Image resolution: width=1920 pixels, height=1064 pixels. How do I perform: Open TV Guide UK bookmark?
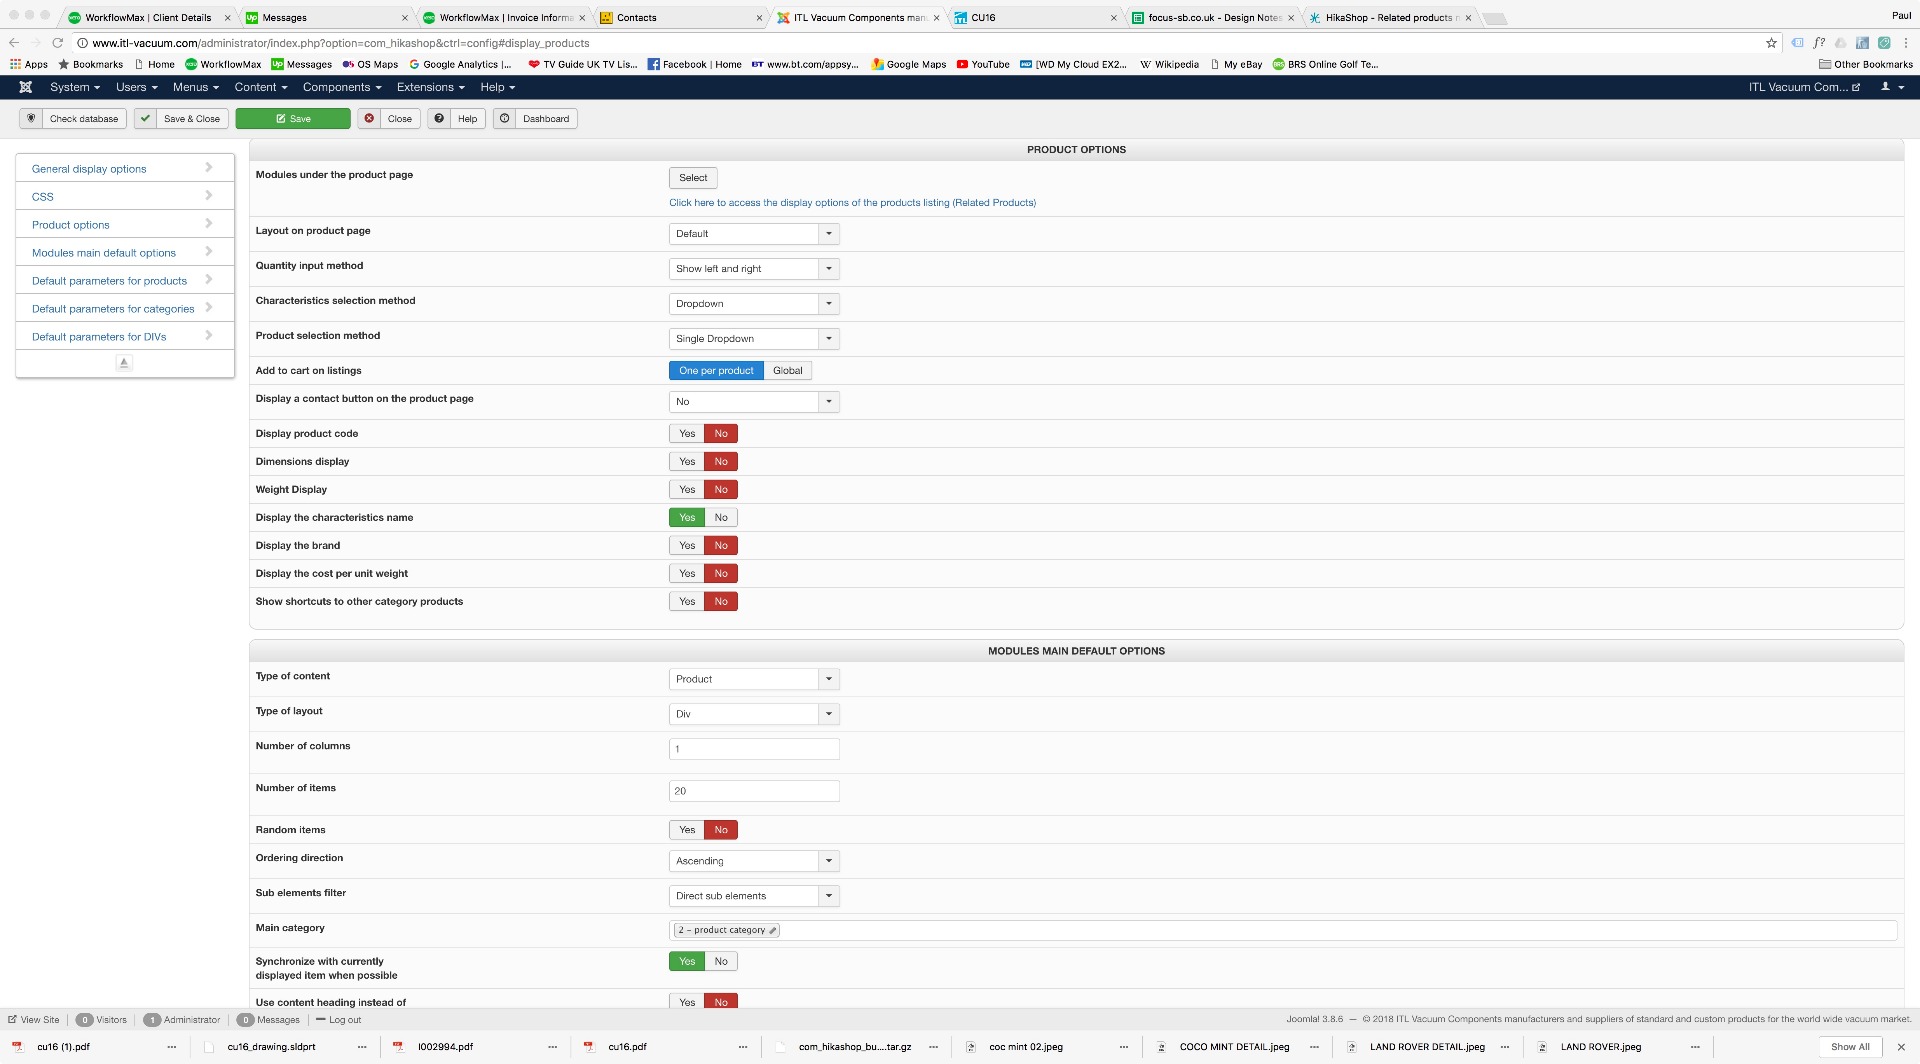(x=583, y=64)
